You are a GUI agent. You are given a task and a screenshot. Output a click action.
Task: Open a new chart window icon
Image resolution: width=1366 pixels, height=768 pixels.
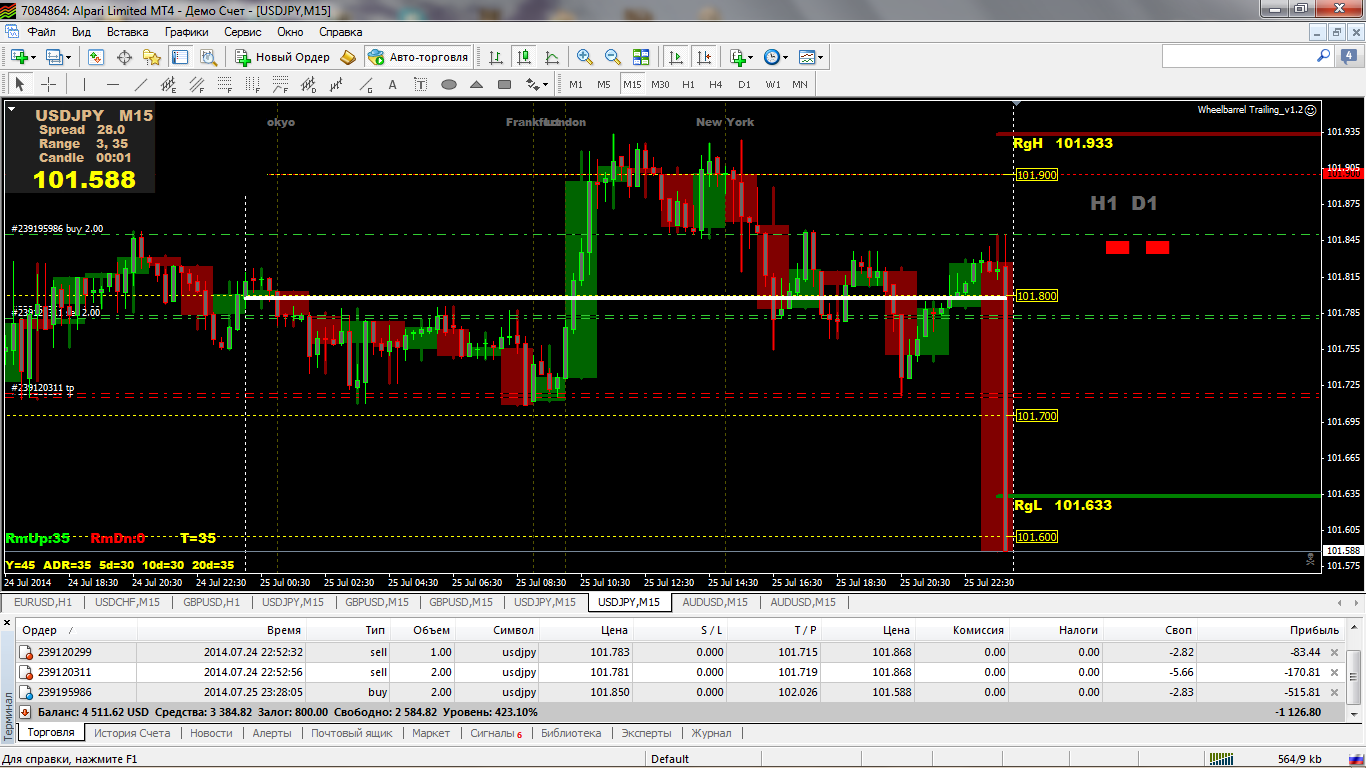pos(19,57)
